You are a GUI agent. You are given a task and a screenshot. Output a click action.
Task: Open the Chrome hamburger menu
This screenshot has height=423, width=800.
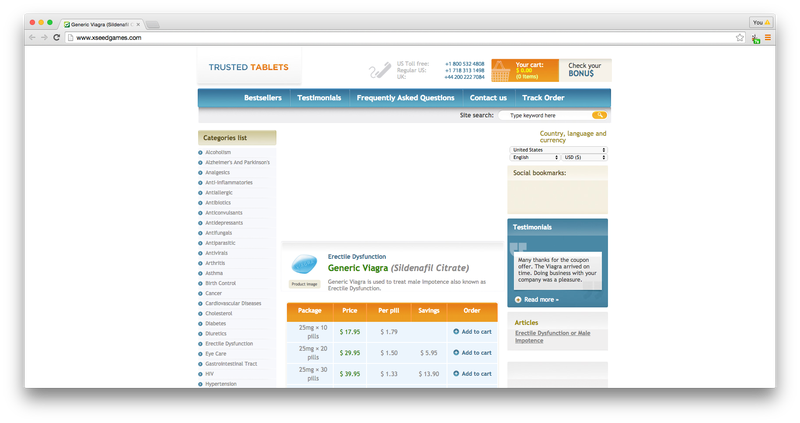(767, 37)
